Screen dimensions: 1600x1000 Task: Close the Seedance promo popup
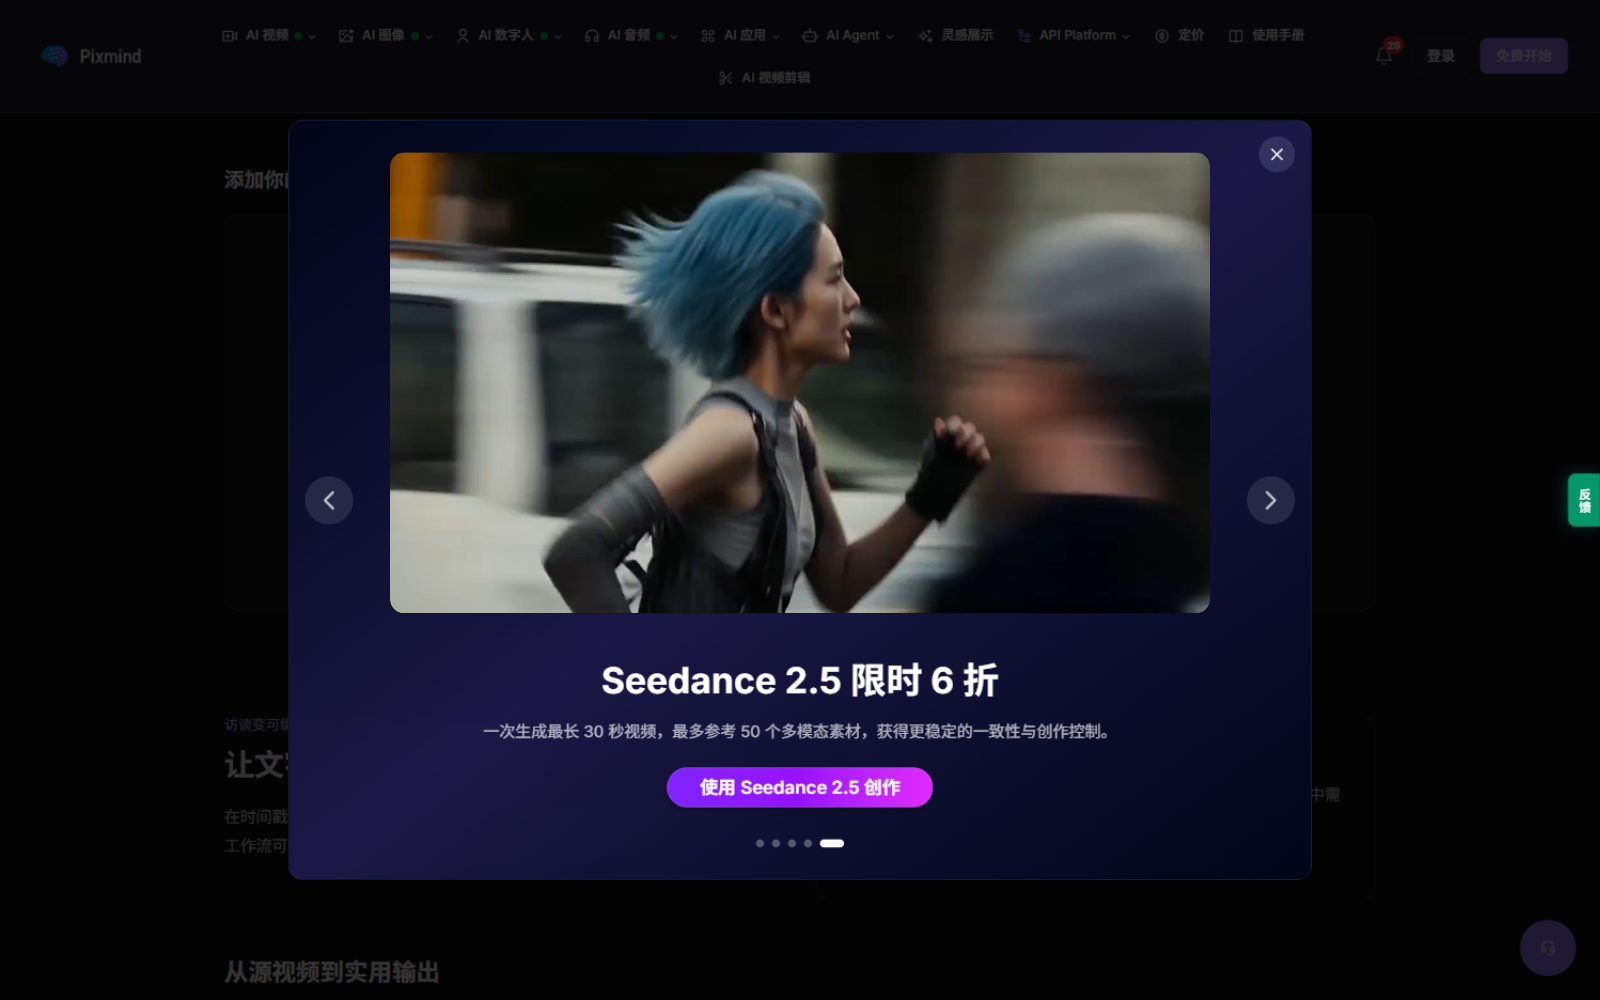[x=1276, y=154]
